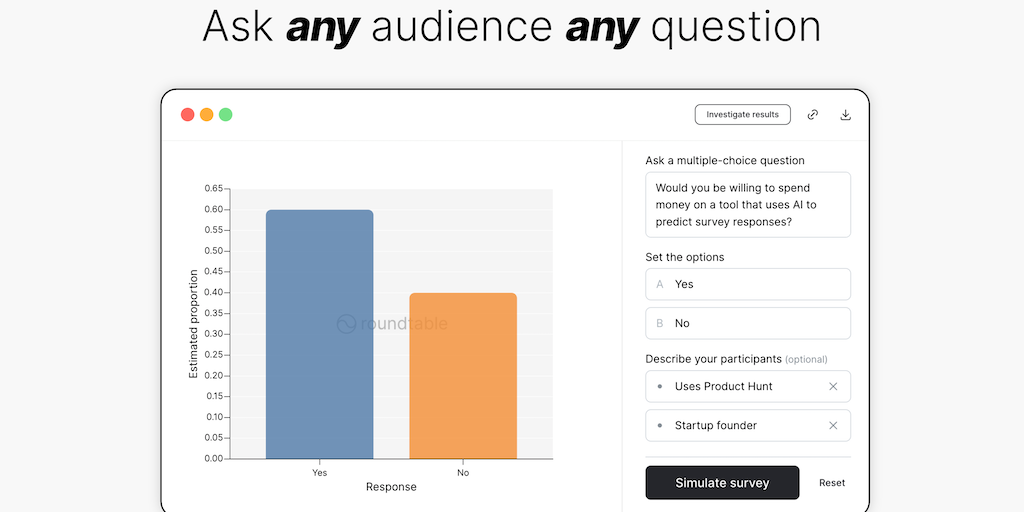Remove the Startup founder participant tag
This screenshot has width=1024, height=512.
[833, 425]
